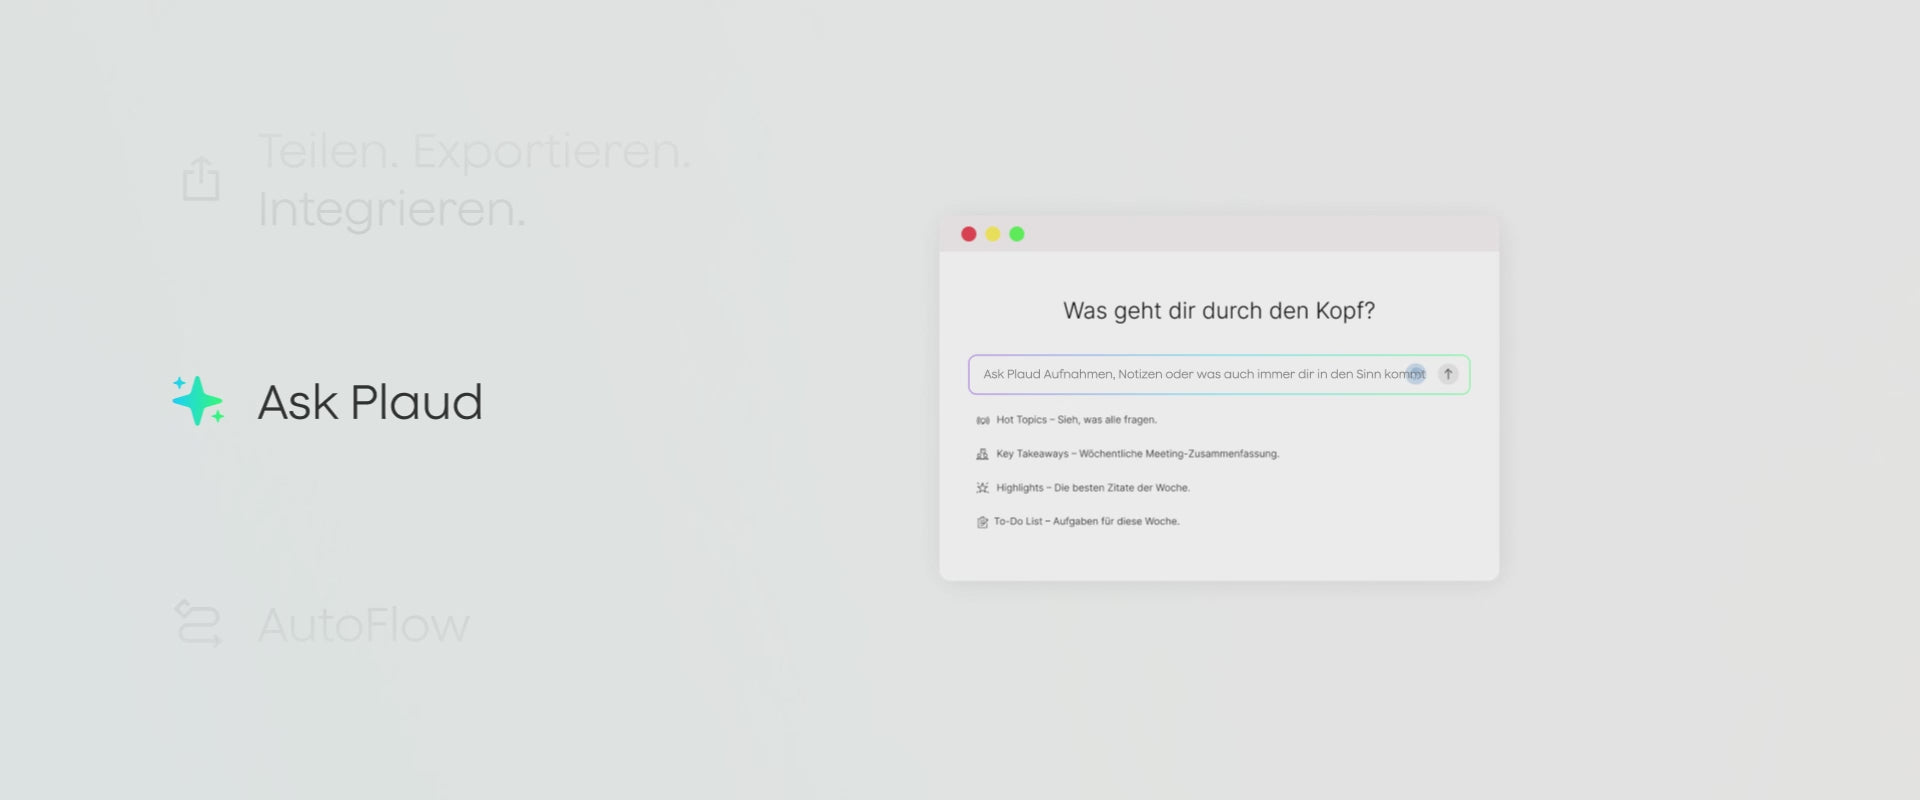Maximize the window using the green button
This screenshot has width=1920, height=800.
point(1016,234)
